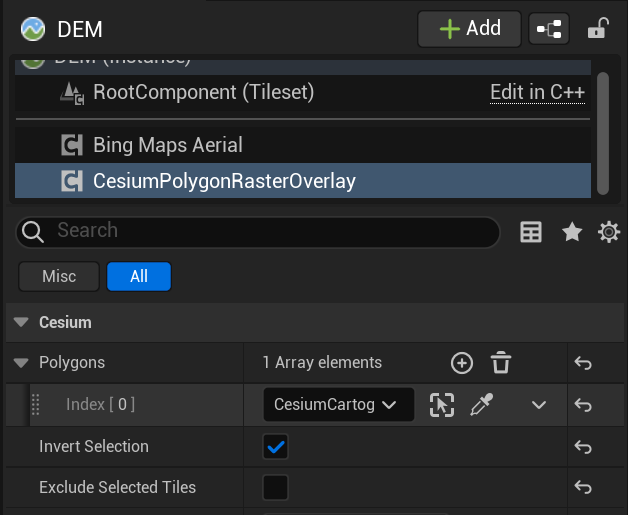Toggle the details panel lock icon
Screen dimensions: 628x515
pos(598,28)
